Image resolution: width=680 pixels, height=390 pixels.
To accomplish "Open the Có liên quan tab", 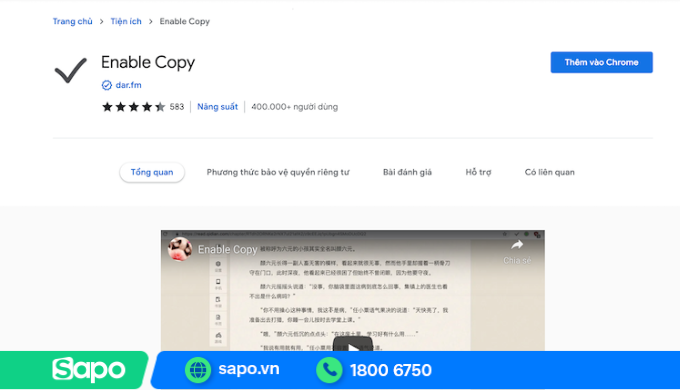I will (x=549, y=172).
